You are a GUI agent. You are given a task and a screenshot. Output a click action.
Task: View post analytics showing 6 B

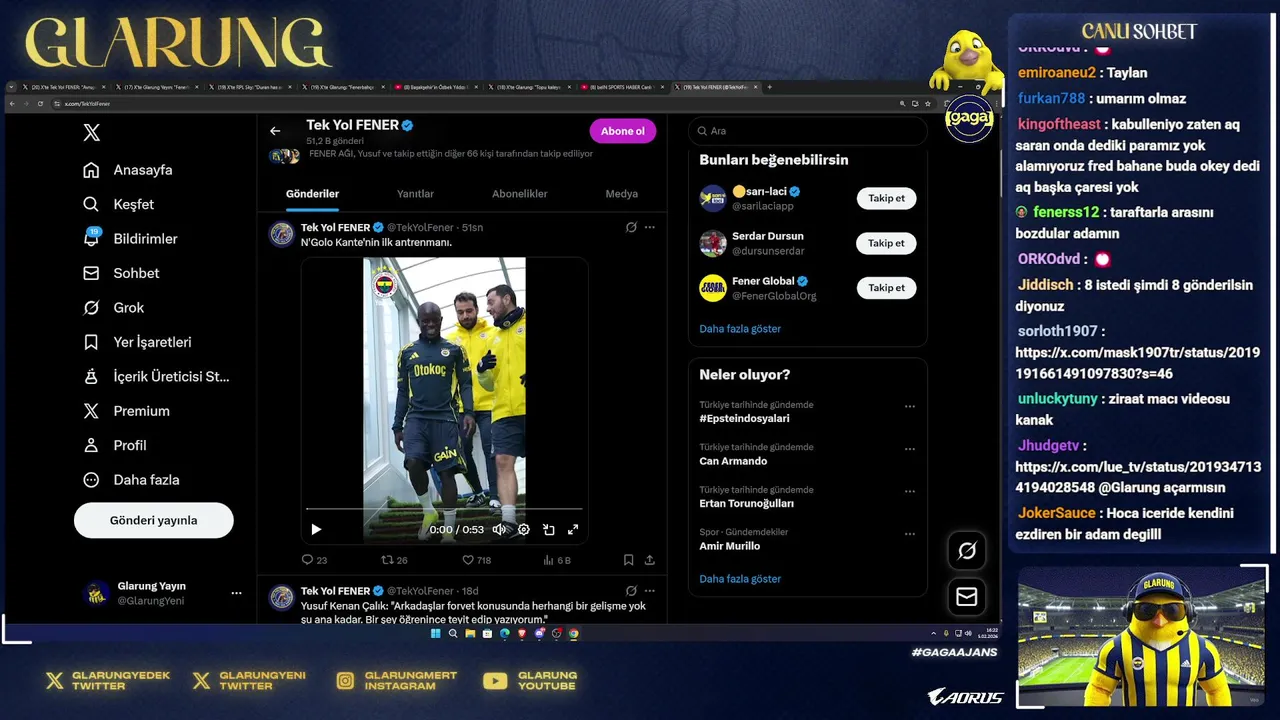[x=556, y=560]
